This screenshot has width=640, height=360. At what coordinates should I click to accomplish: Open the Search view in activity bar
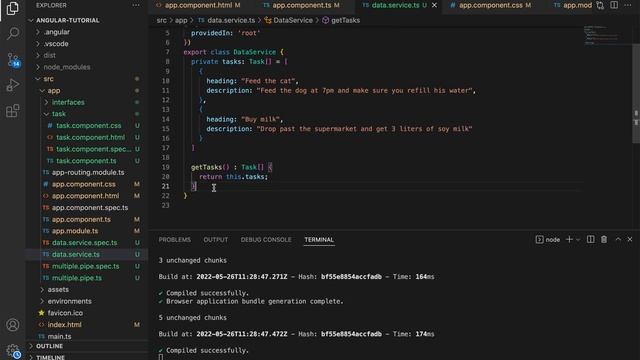[13, 33]
